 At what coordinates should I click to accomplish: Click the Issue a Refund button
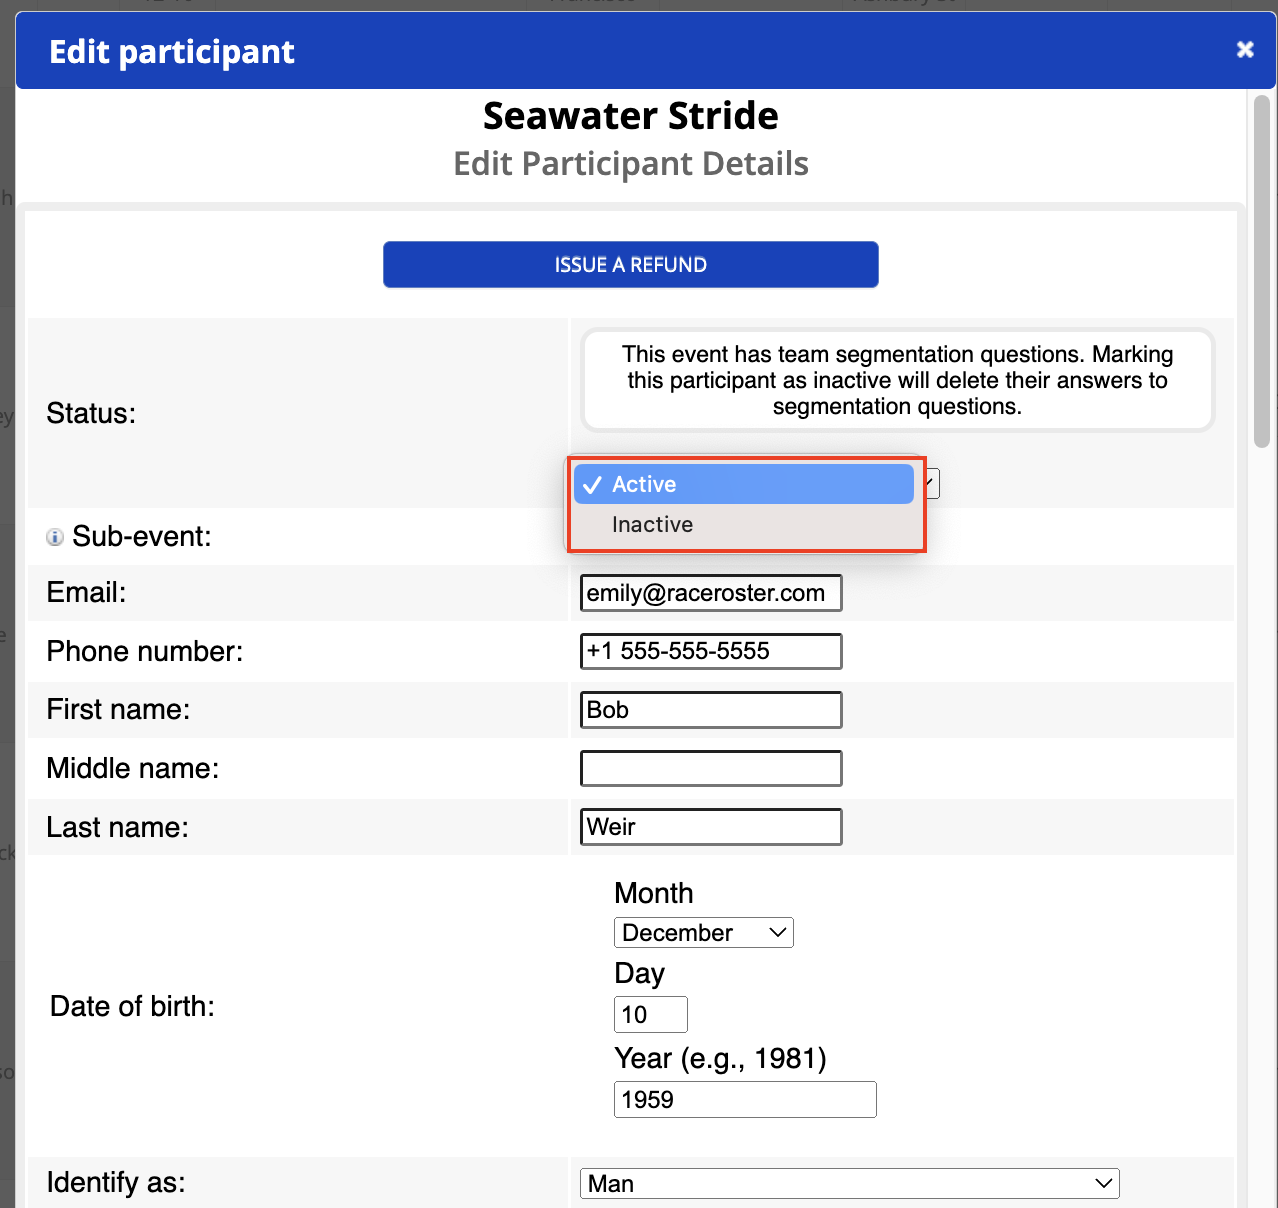(631, 265)
